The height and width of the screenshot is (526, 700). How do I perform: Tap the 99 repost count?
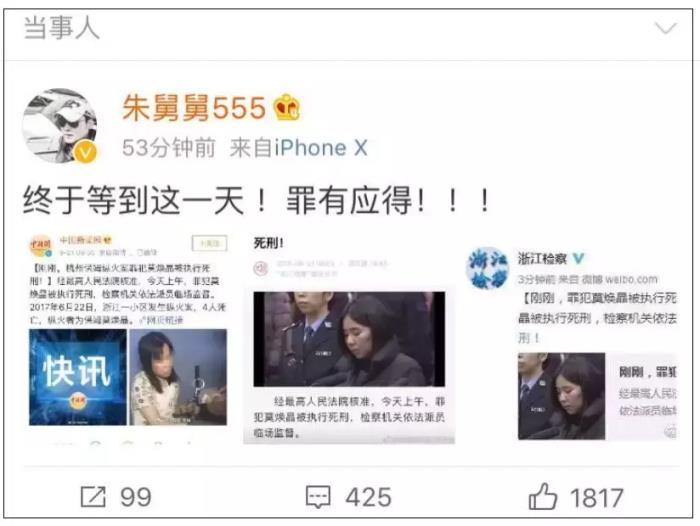[136, 497]
